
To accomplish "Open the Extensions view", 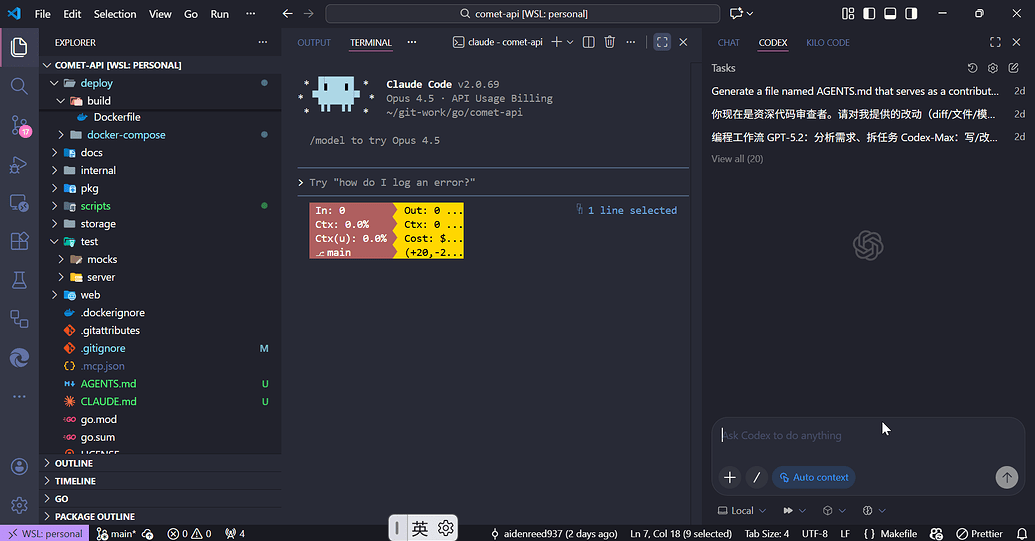I will tap(19, 241).
